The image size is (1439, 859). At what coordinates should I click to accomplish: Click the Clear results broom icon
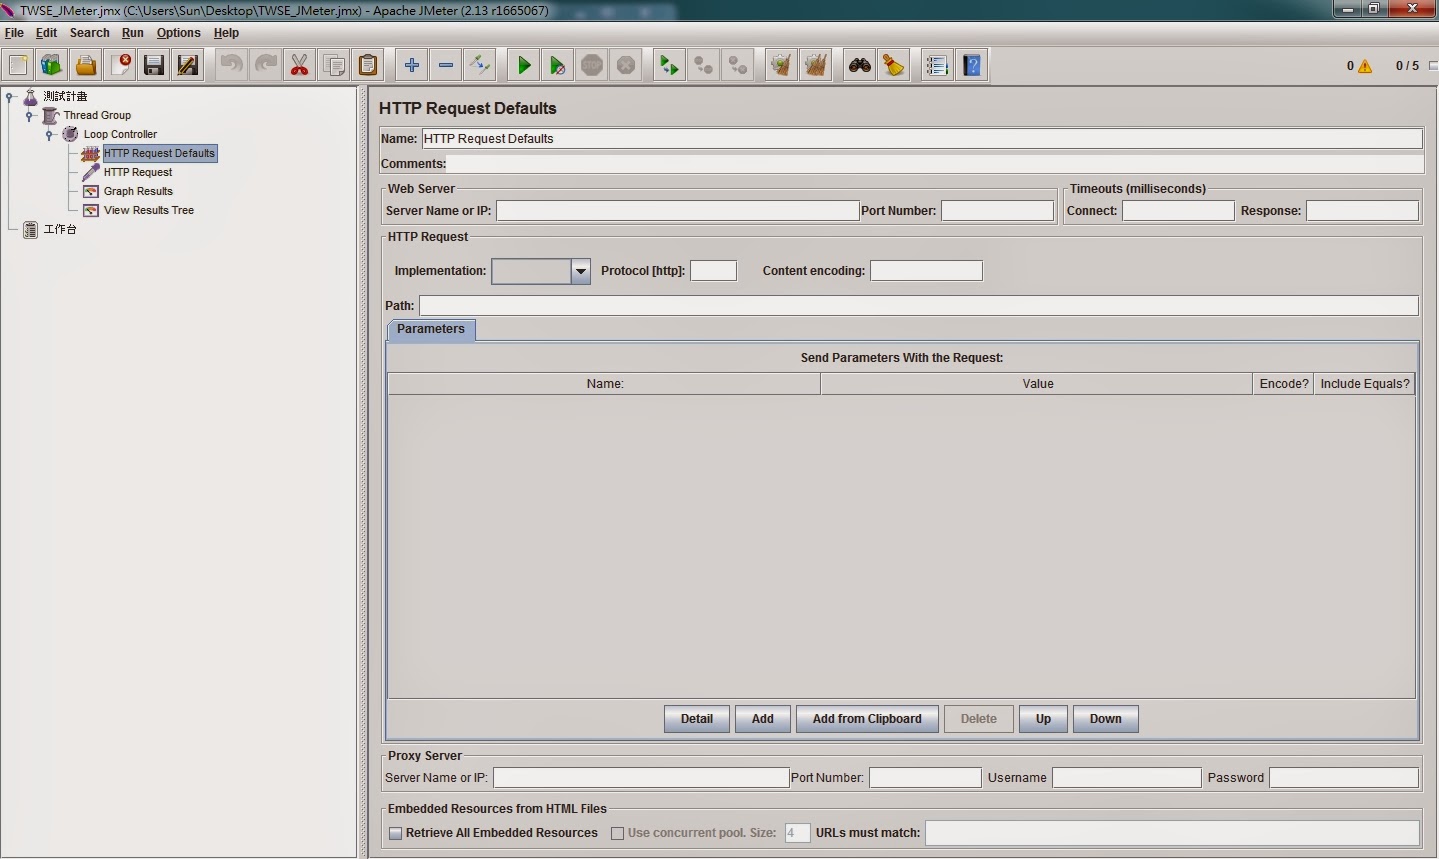781,66
